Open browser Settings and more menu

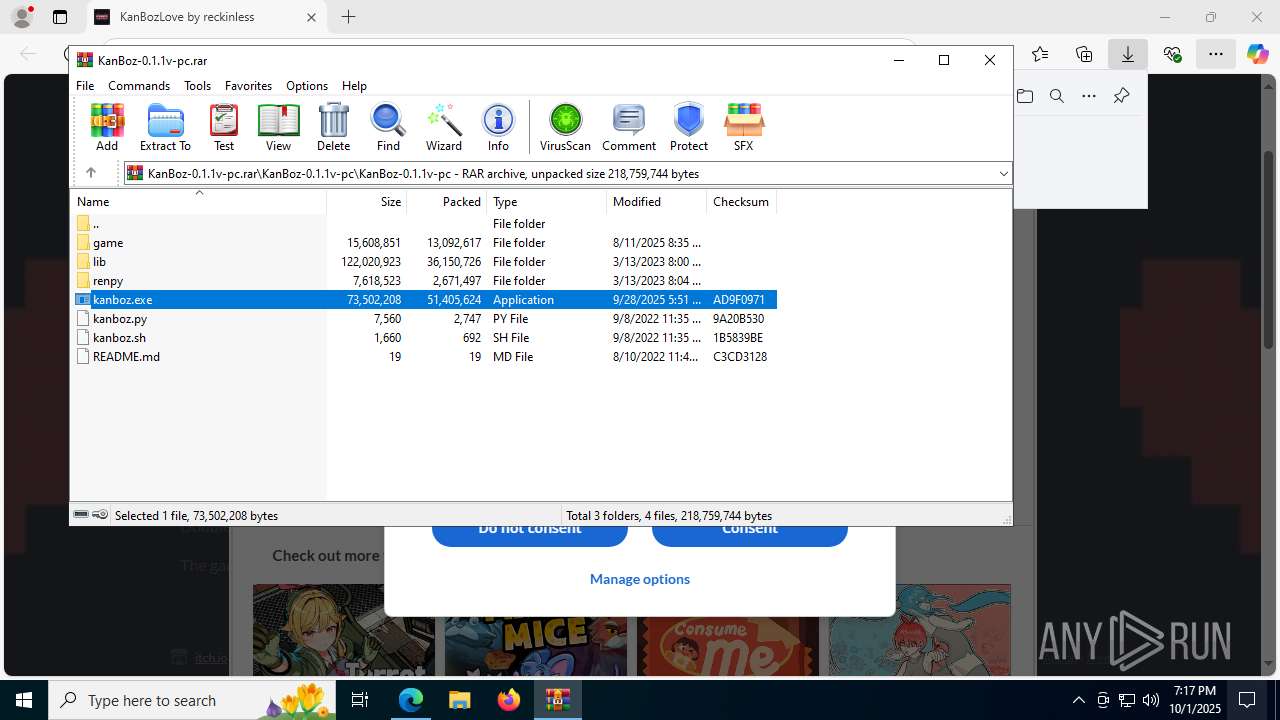(x=1216, y=54)
